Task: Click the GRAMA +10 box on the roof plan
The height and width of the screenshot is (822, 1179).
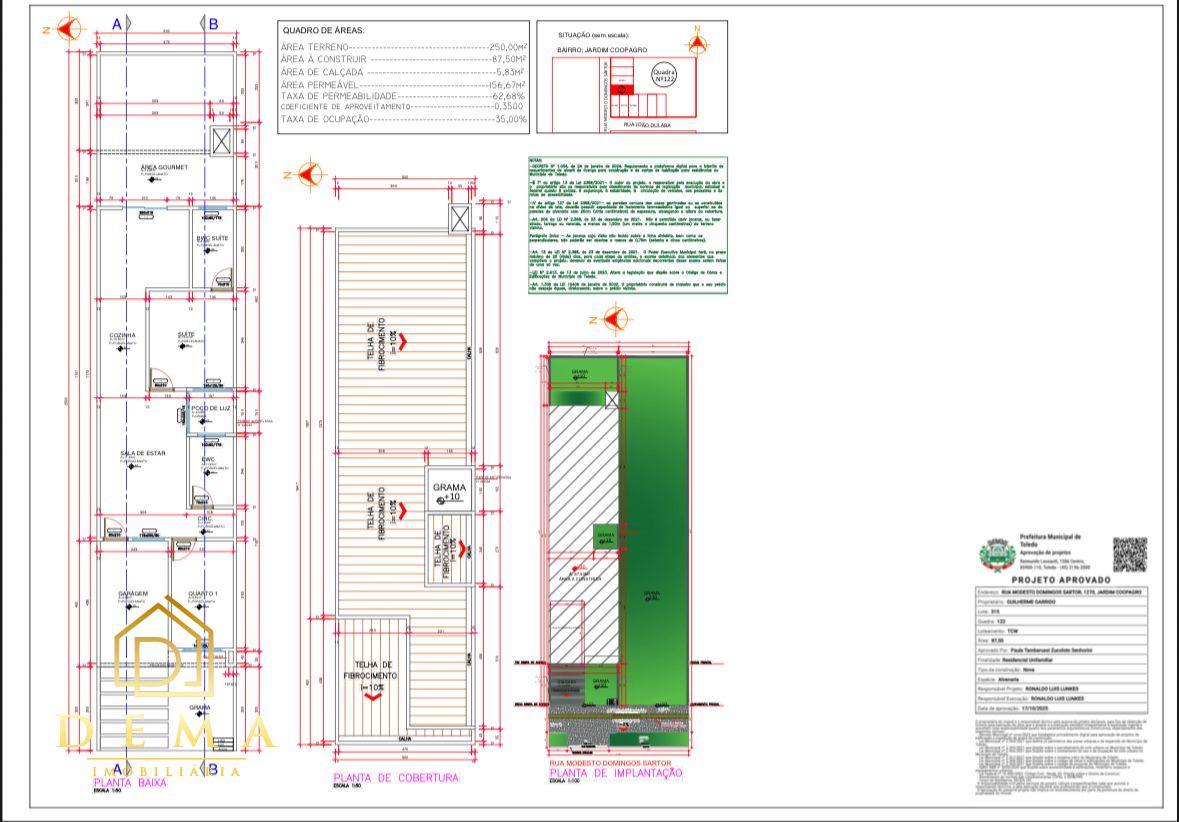Action: coord(447,490)
